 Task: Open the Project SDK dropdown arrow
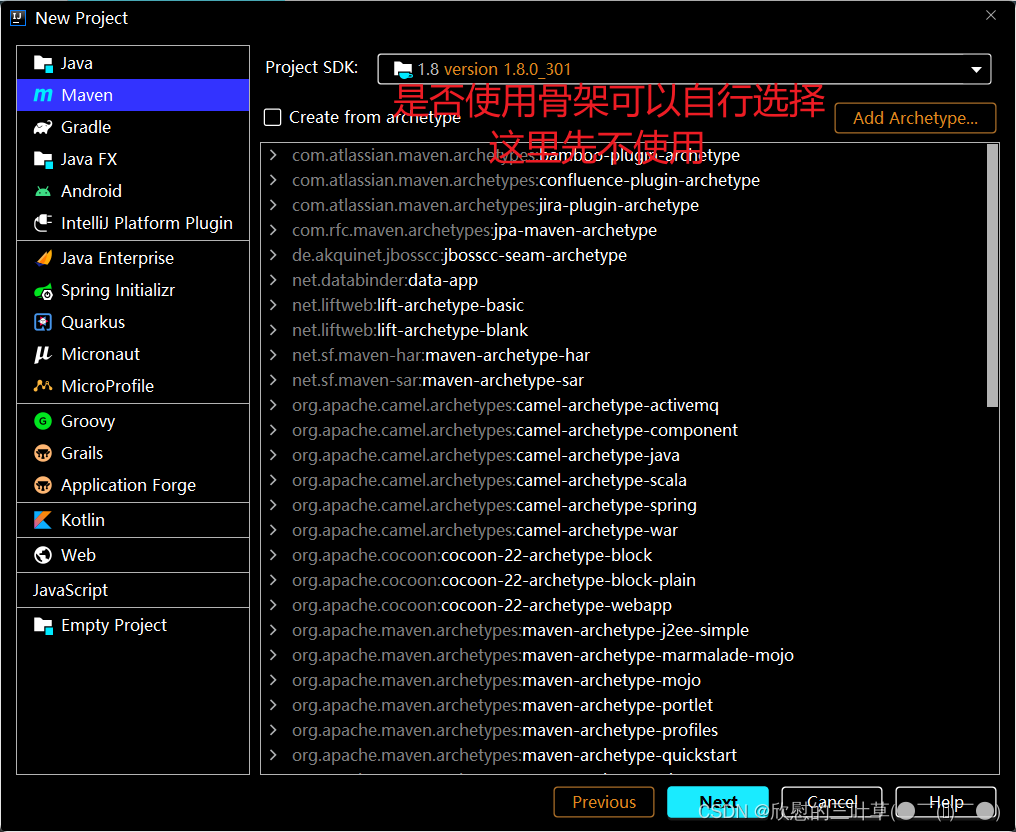pos(976,69)
